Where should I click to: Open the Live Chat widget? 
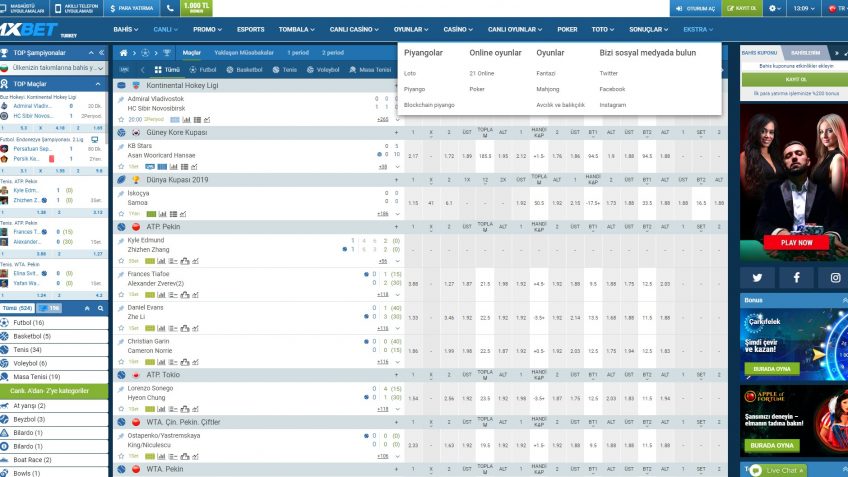pyautogui.click(x=787, y=470)
